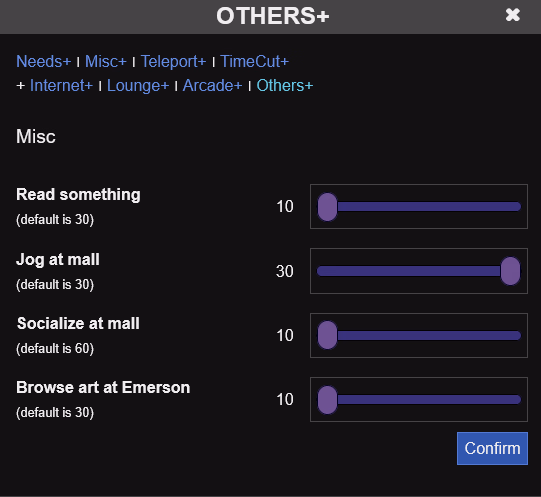Open the Internet+ settings link
The width and height of the screenshot is (541, 497).
61,86
